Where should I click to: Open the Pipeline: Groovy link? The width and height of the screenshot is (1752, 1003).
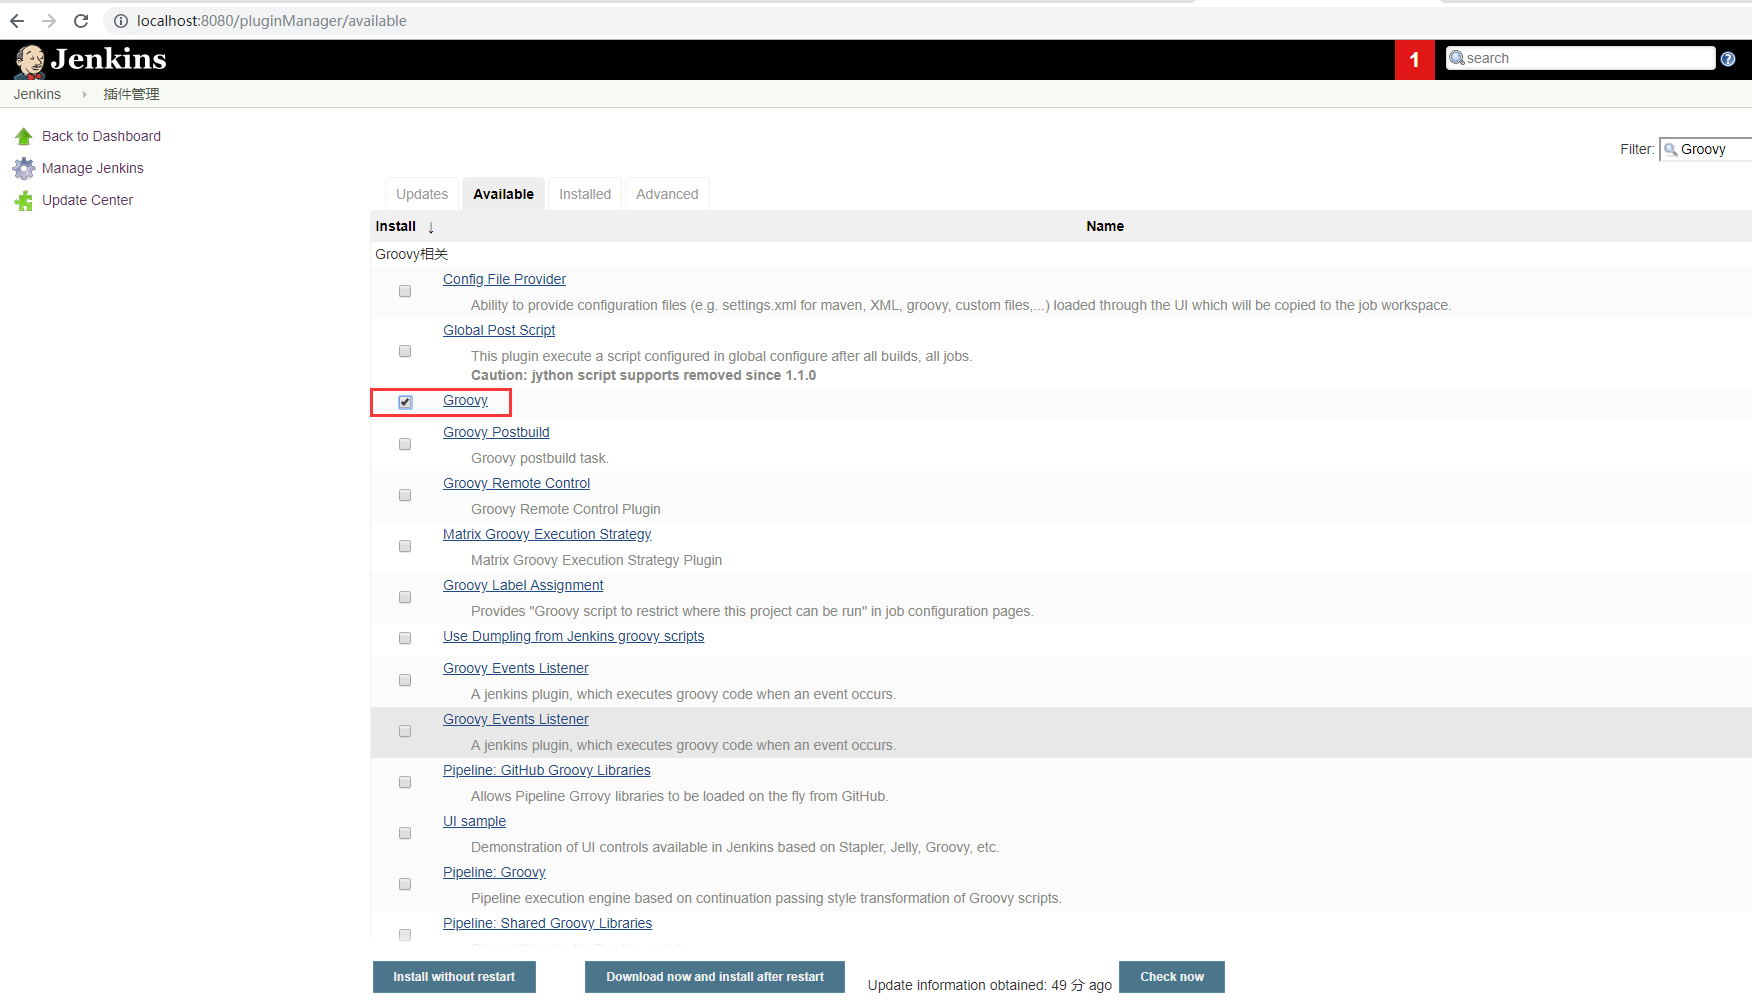pos(494,872)
